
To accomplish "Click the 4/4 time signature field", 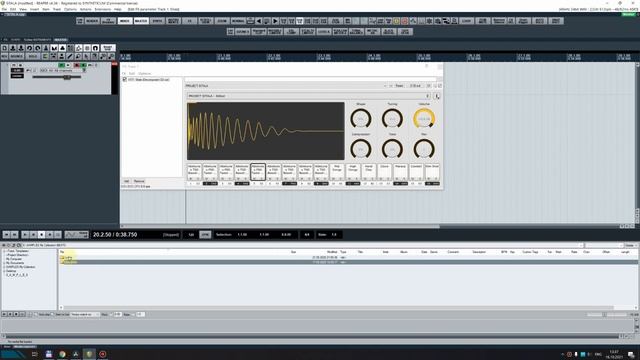I will (x=307, y=235).
